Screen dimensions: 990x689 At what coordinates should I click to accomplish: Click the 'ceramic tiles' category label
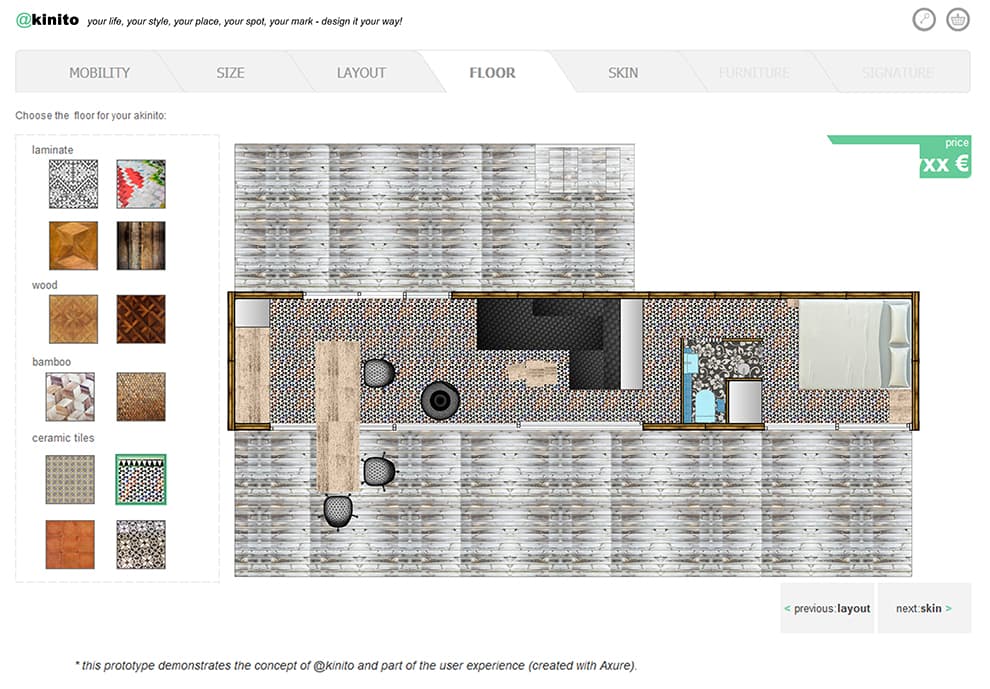pyautogui.click(x=63, y=438)
